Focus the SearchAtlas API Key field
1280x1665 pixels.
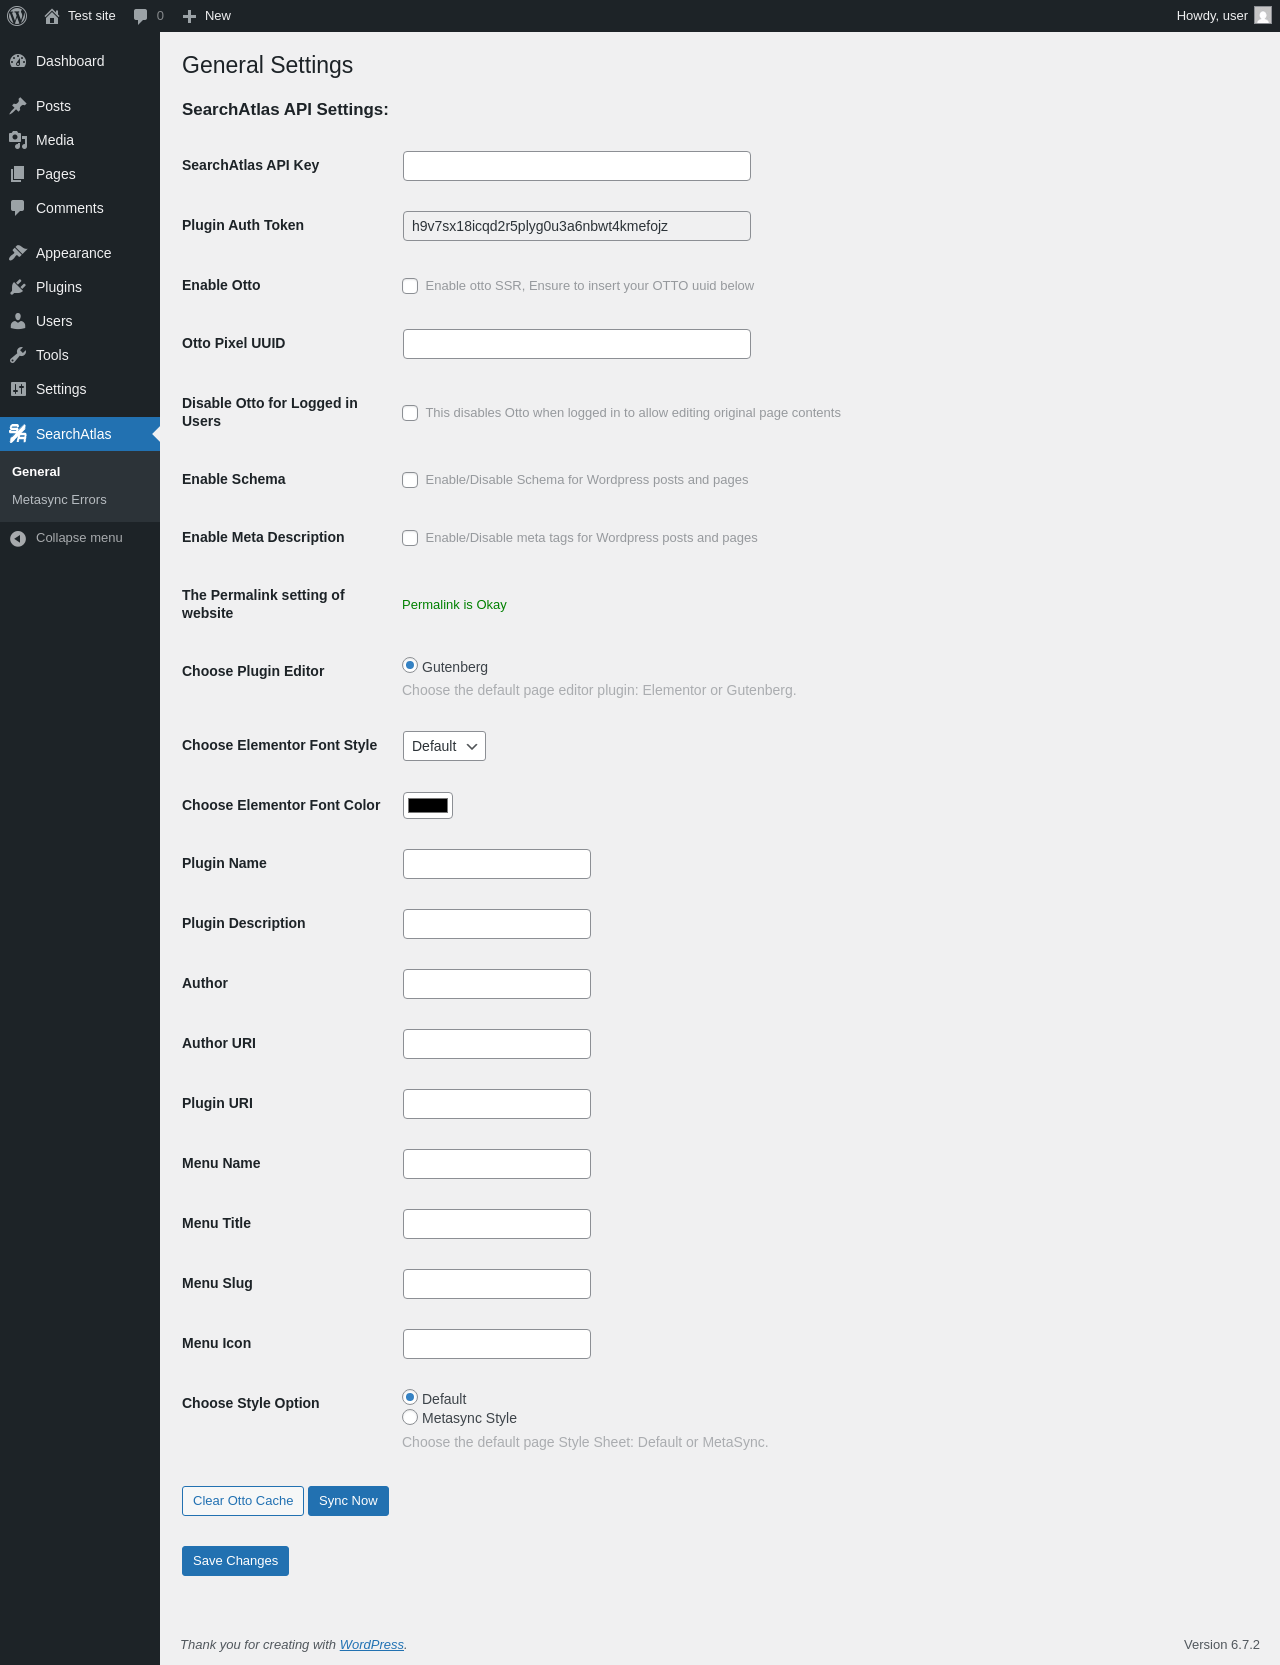coord(577,166)
